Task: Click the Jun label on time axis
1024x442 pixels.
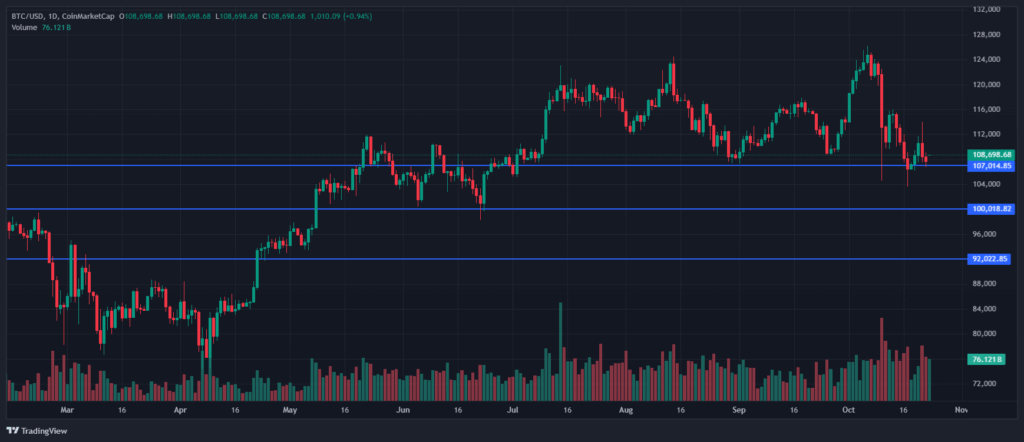Action: (x=404, y=410)
